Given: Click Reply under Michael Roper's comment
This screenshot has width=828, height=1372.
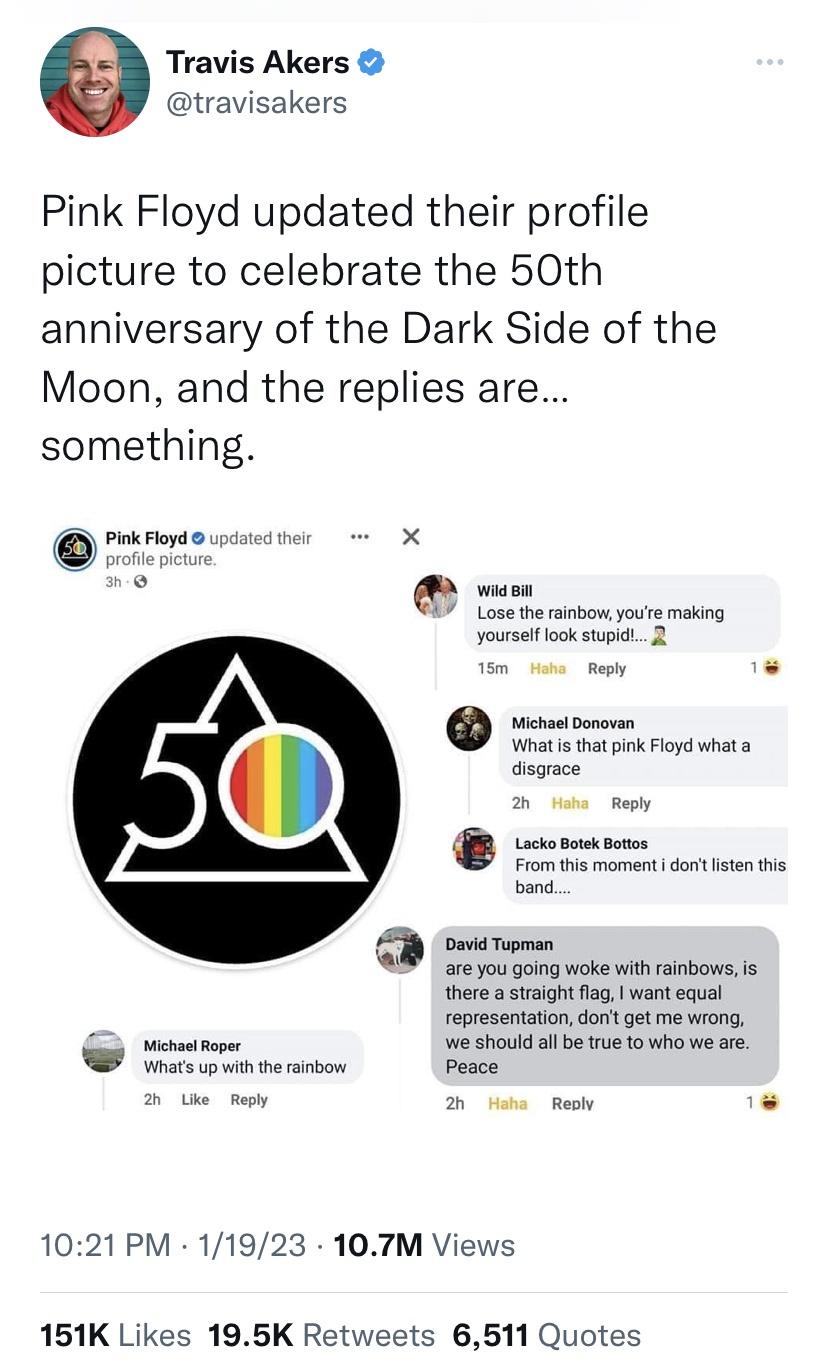Looking at the screenshot, I should coord(249,1100).
